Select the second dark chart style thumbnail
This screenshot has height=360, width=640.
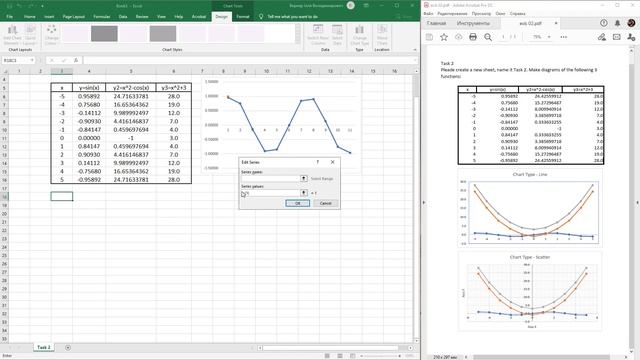coord(104,33)
